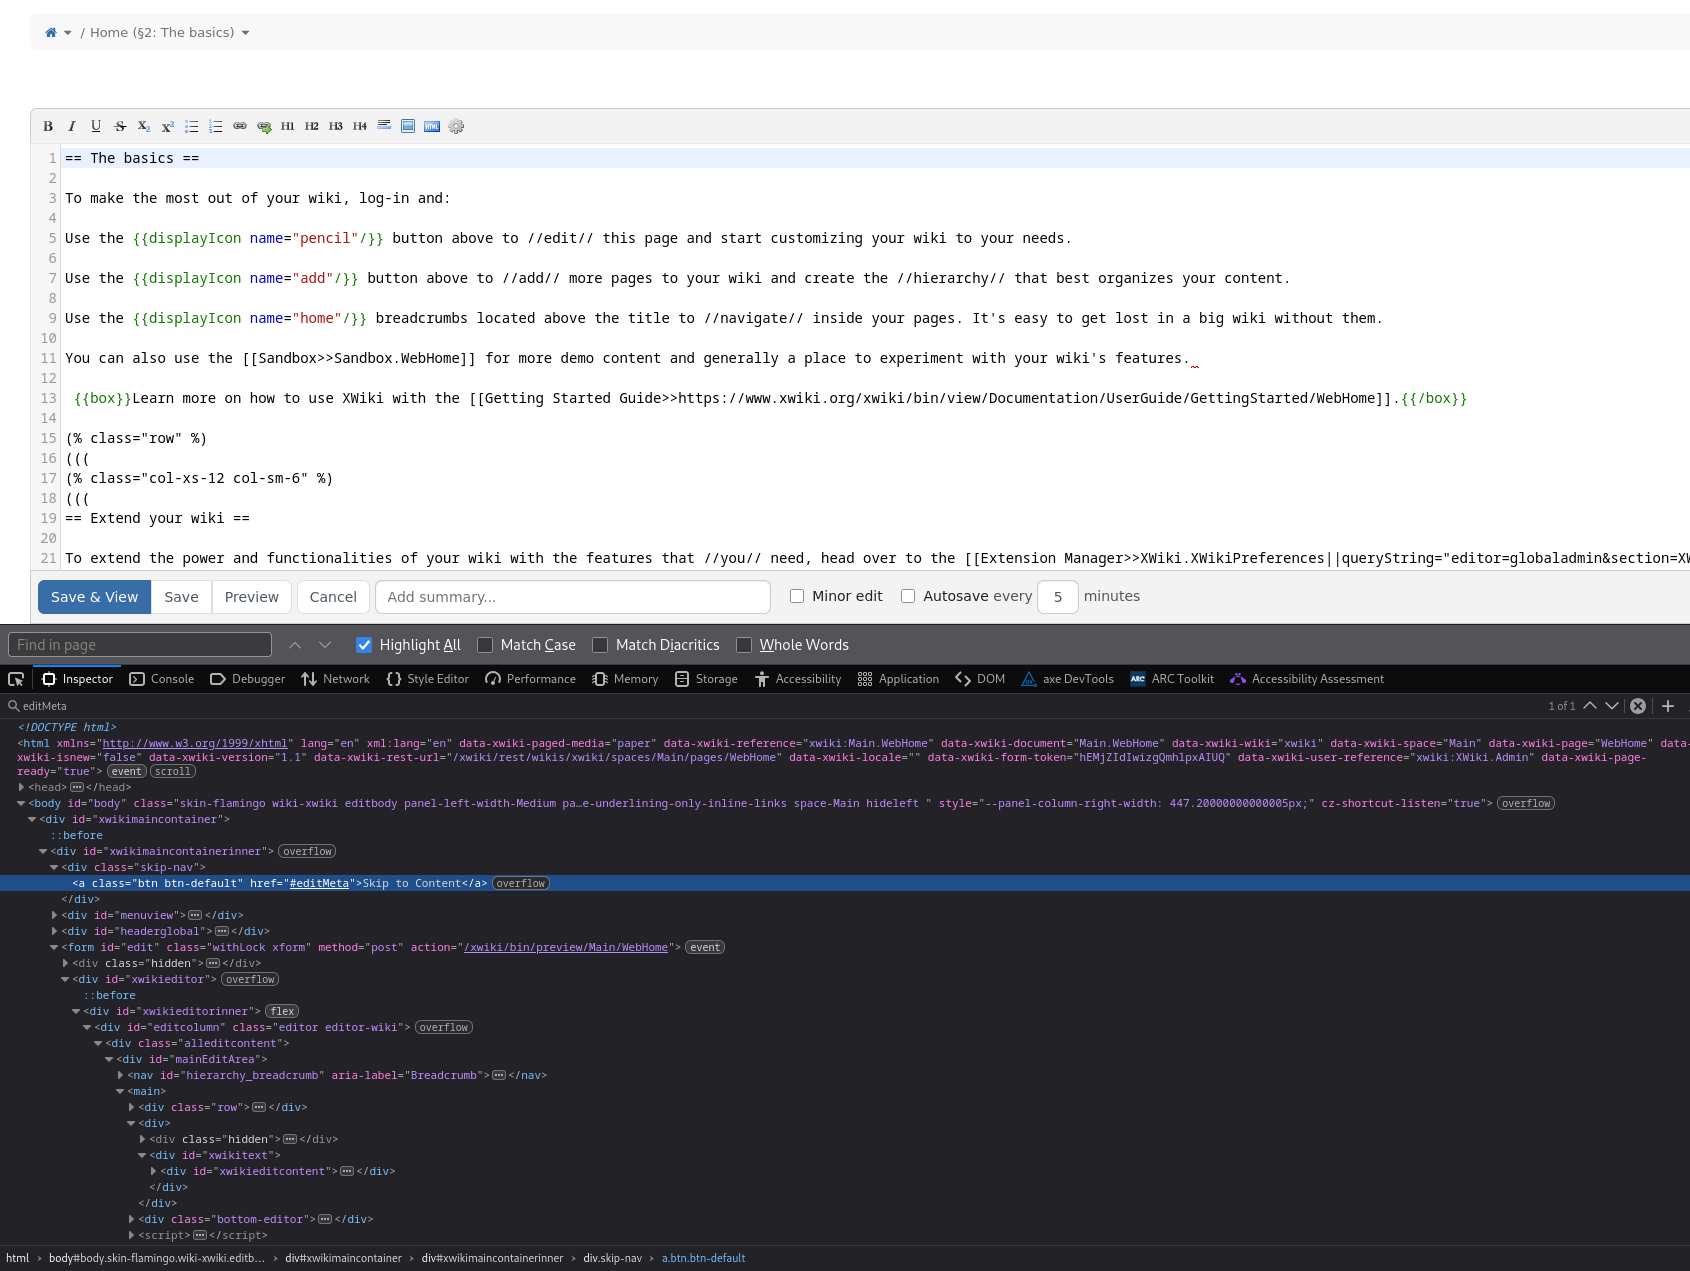Focus the Find in page field
Screen dimensions: 1690x1271
[x=140, y=645]
